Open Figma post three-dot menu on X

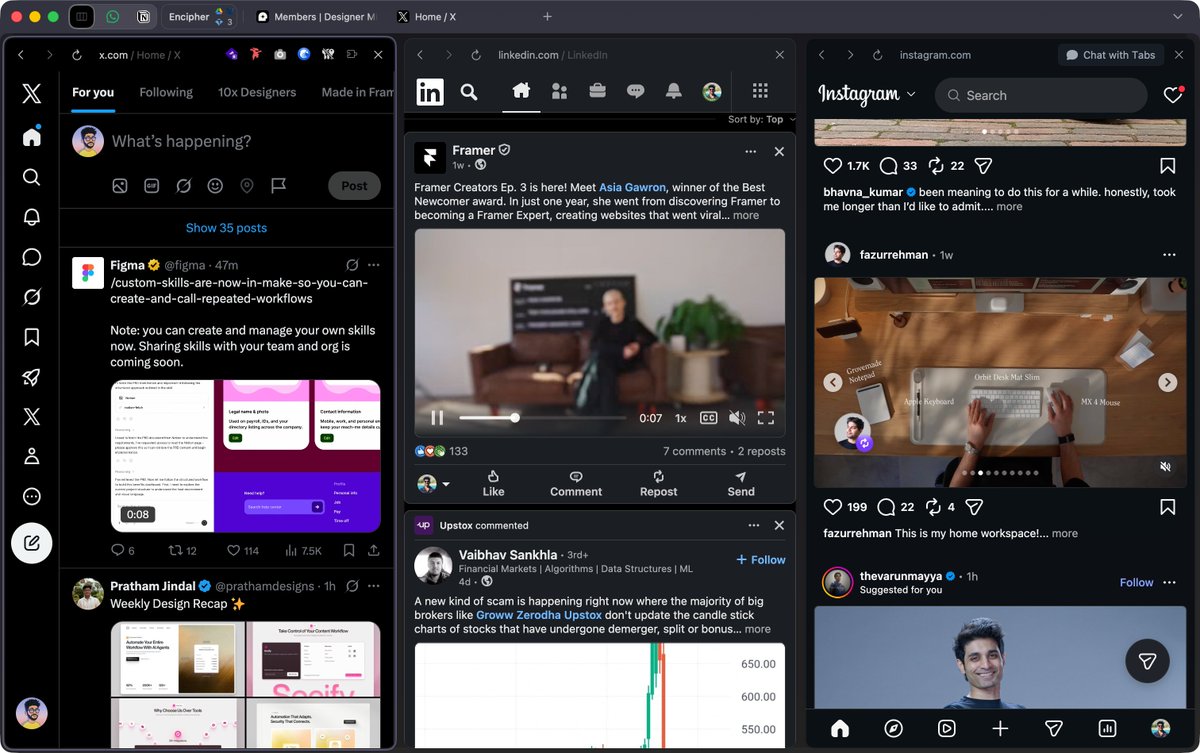(x=374, y=265)
